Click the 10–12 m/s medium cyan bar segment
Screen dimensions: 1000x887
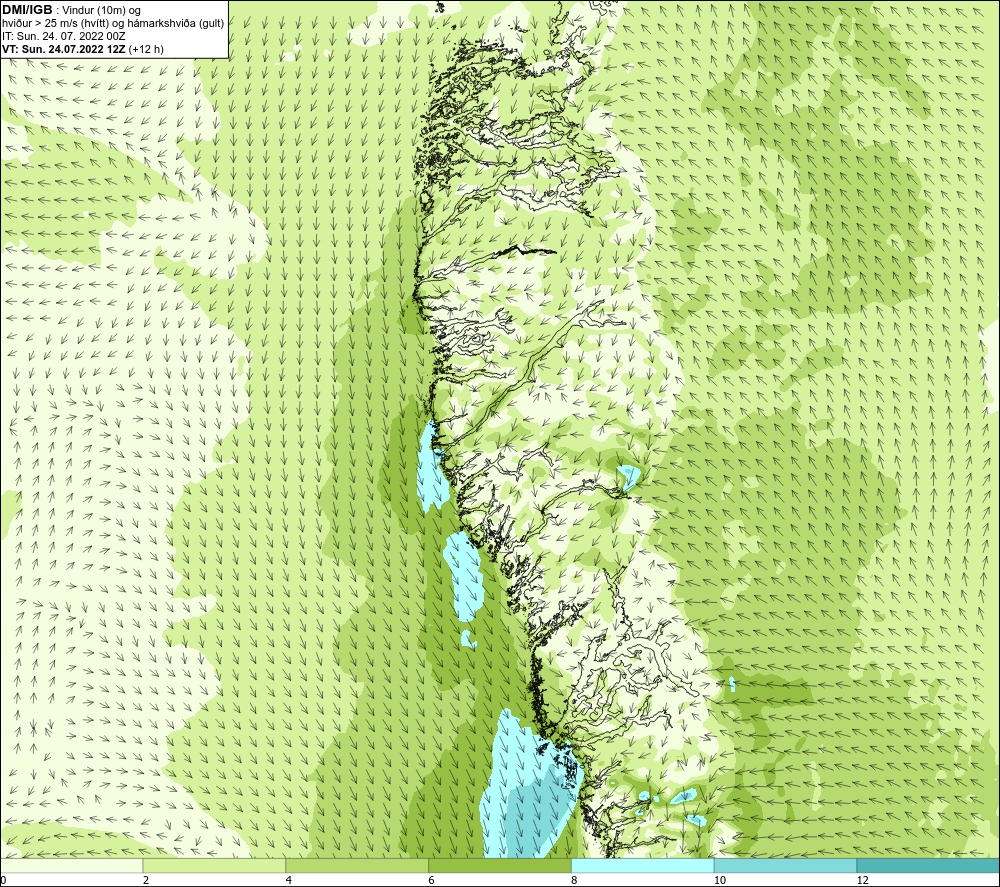click(786, 865)
